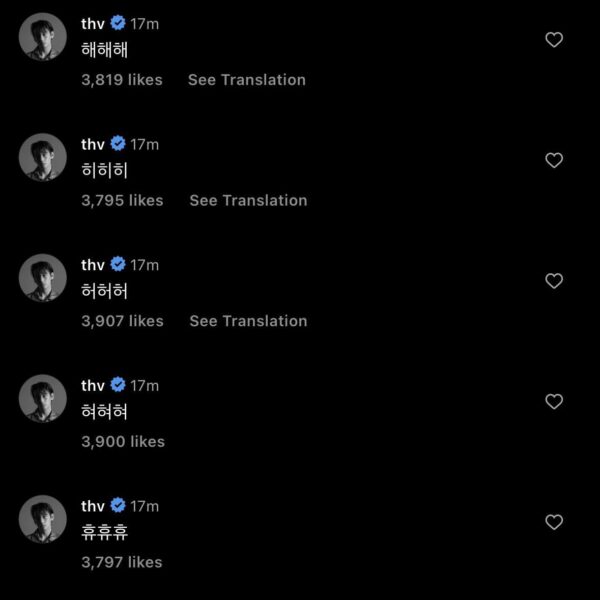Open profile photo by "휴휴휴" comment

(43, 519)
